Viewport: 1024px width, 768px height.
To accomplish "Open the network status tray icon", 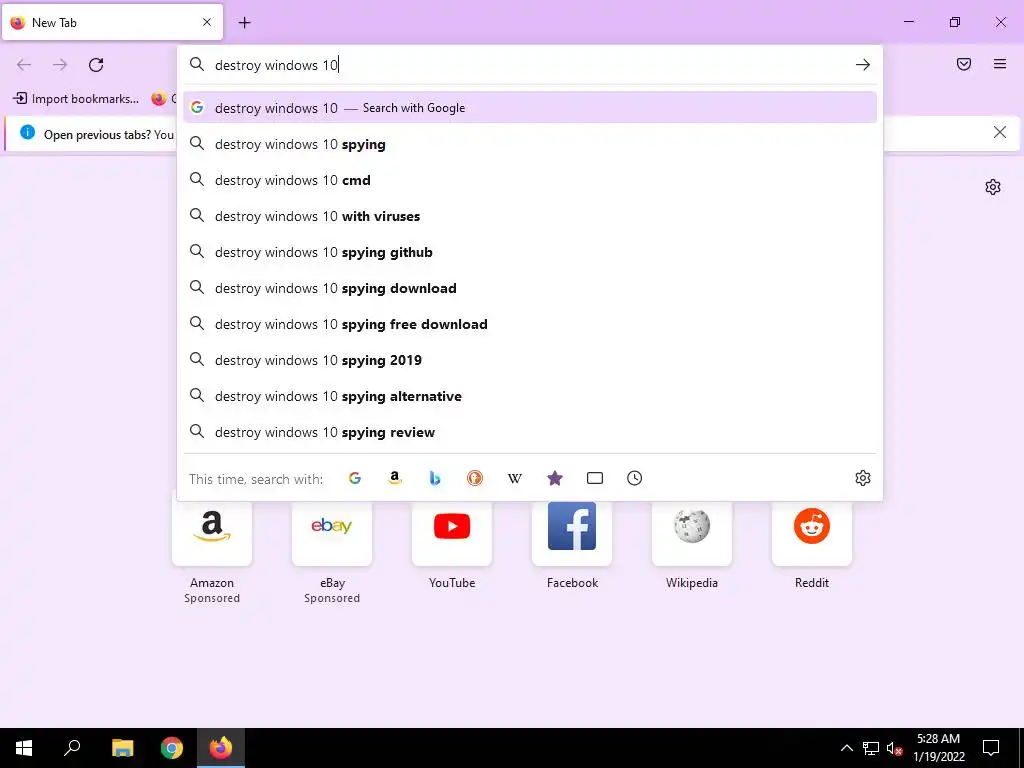I will coord(871,748).
